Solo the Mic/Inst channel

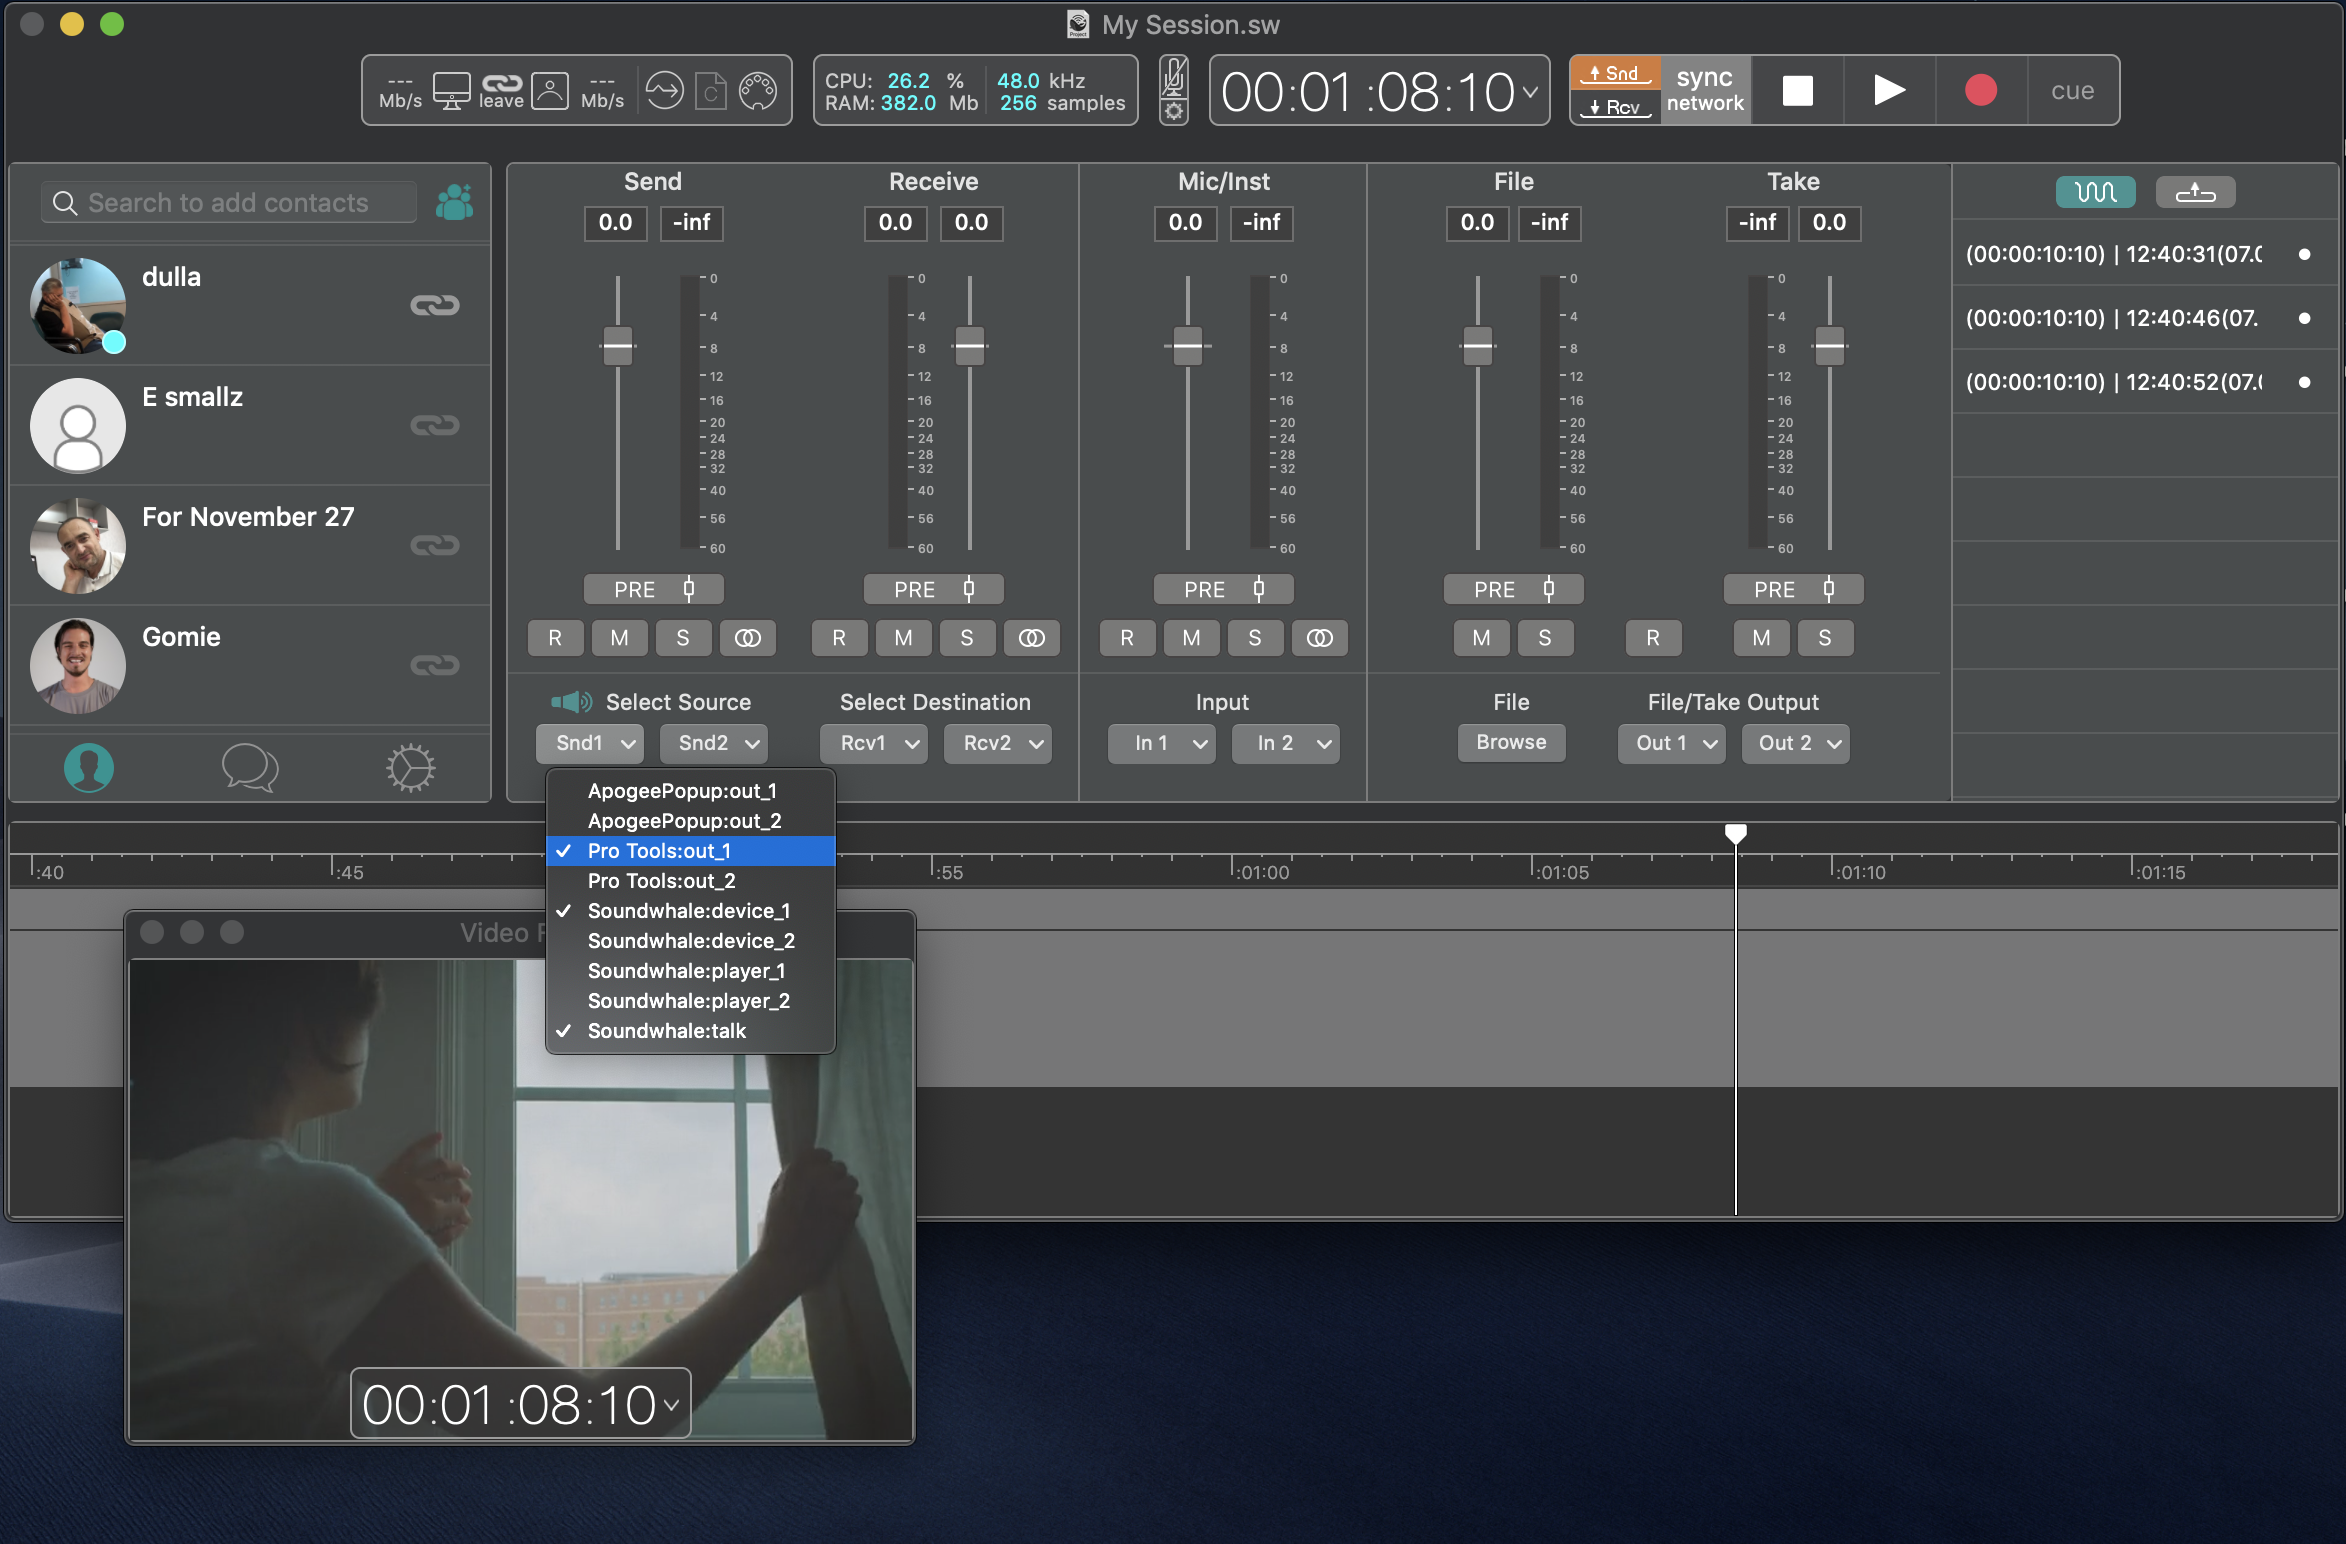coord(1254,638)
